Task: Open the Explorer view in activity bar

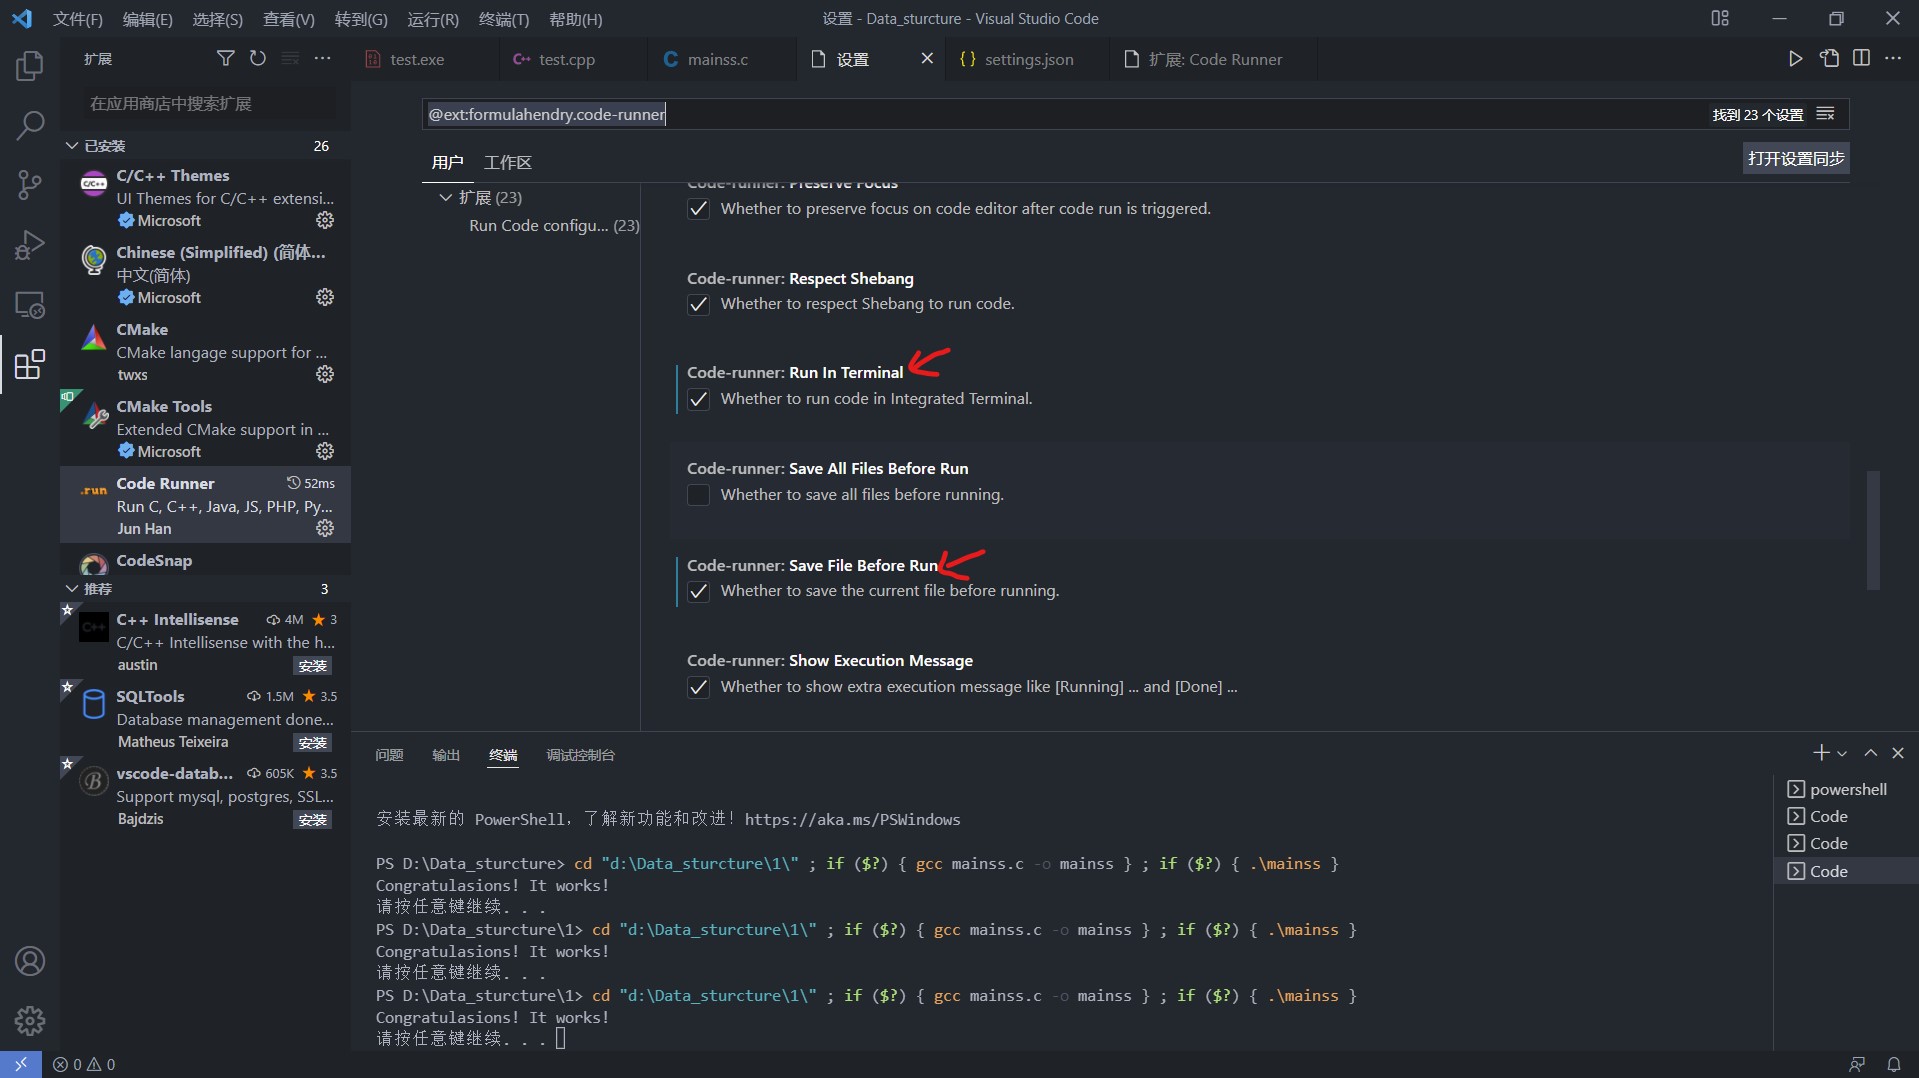Action: (30, 66)
